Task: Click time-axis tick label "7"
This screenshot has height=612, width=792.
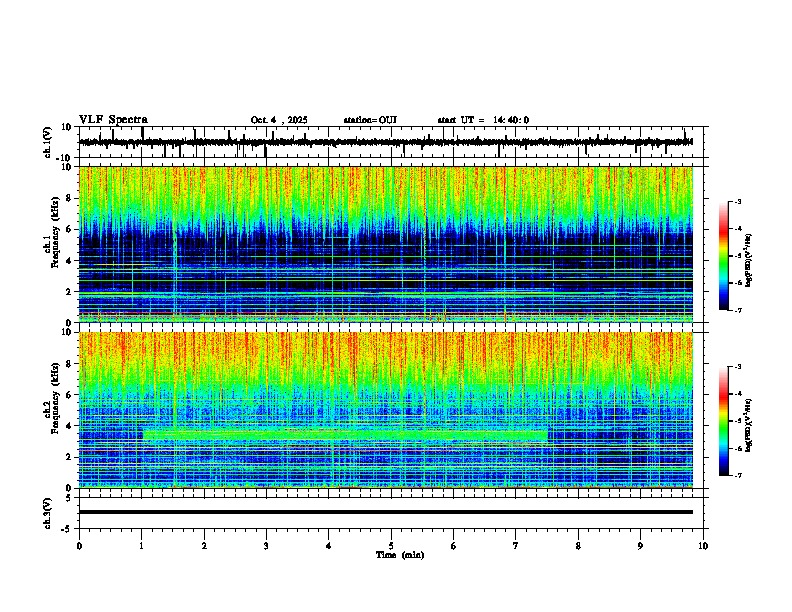Action: pos(516,546)
